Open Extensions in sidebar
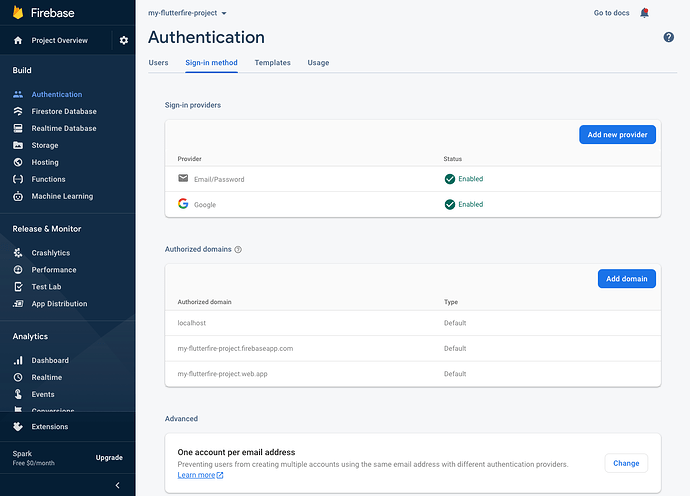690x496 pixels. [50, 426]
